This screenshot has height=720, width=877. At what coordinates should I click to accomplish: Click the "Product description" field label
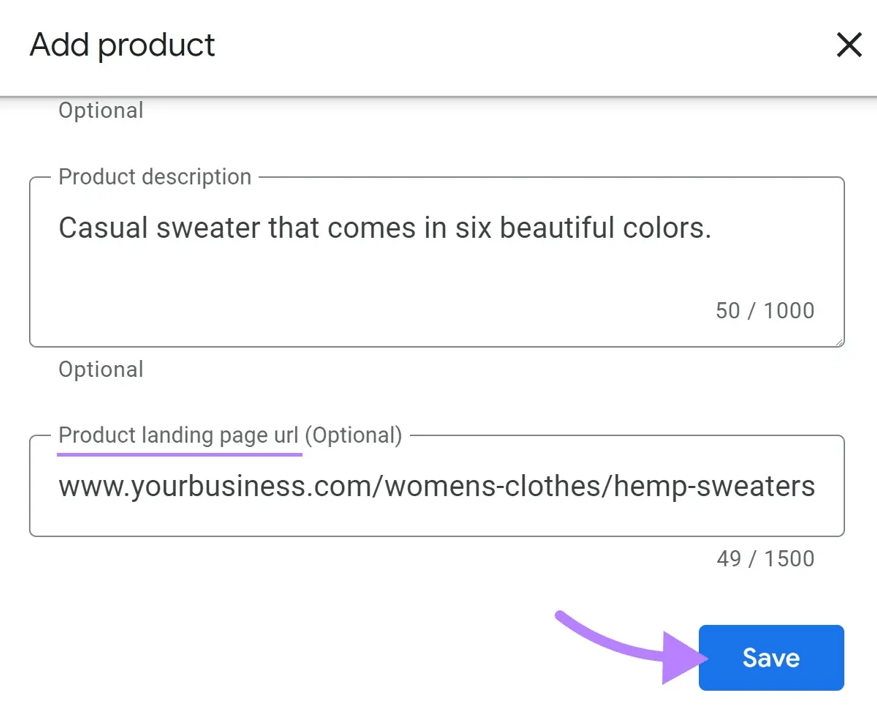point(155,177)
